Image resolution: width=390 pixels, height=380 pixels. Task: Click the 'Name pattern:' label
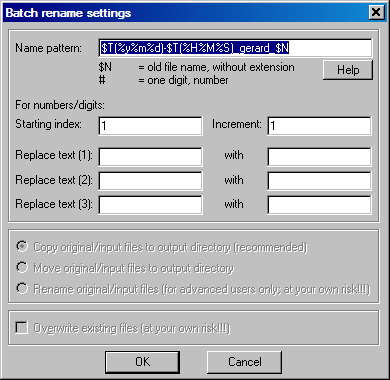click(49, 48)
